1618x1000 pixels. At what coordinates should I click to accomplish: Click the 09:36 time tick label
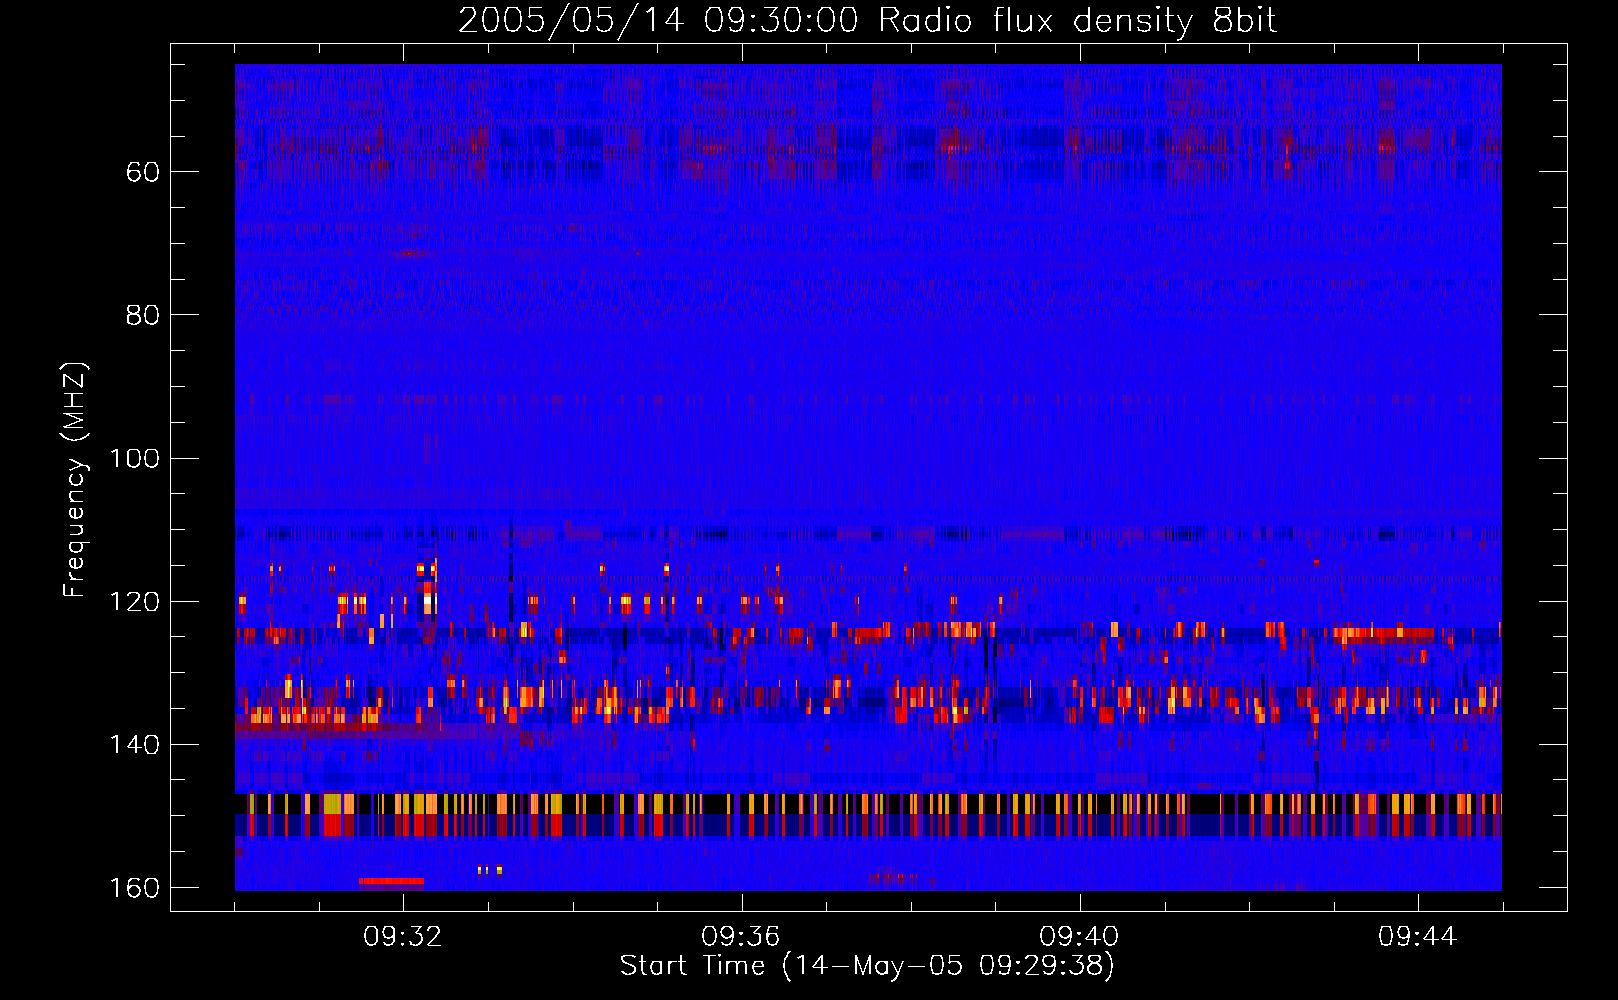point(741,937)
